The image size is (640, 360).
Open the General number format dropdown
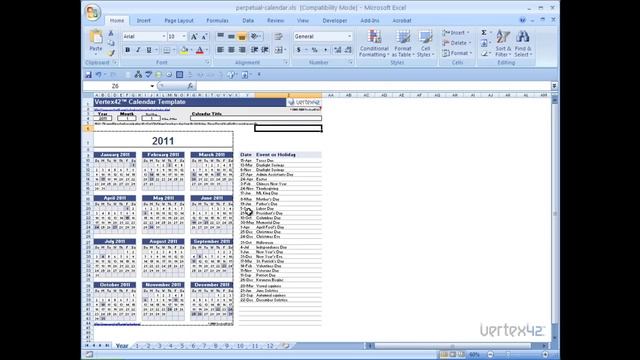(349, 37)
